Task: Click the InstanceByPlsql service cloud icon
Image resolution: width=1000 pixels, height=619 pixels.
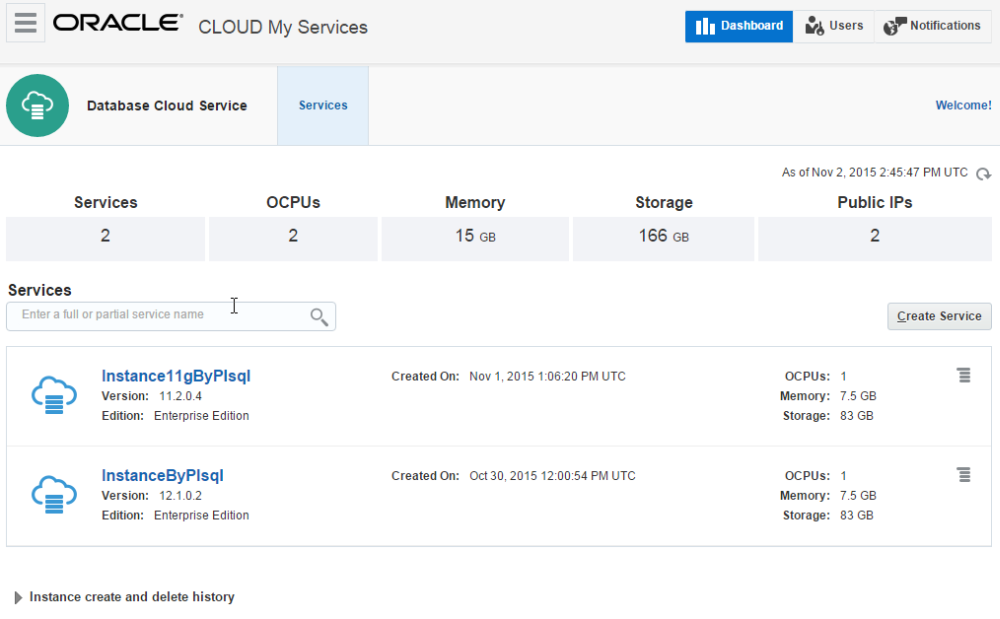Action: point(53,494)
